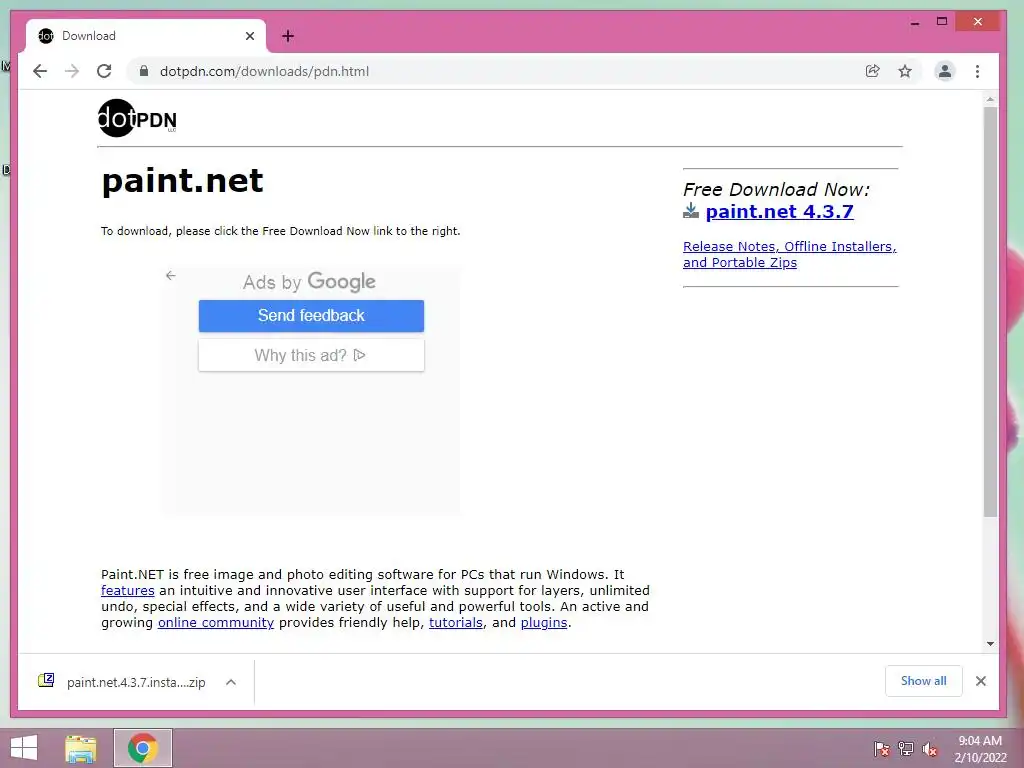Screen dimensions: 1024x768
Task: Click the address bar URL
Action: click(x=264, y=71)
